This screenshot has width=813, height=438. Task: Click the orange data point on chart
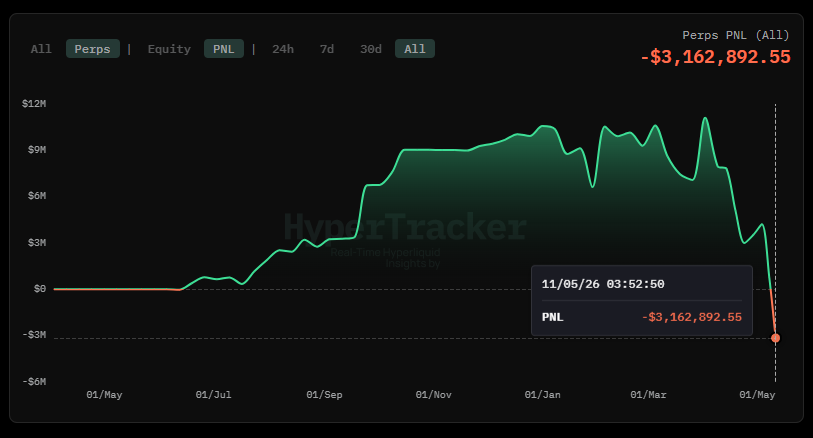click(x=776, y=338)
